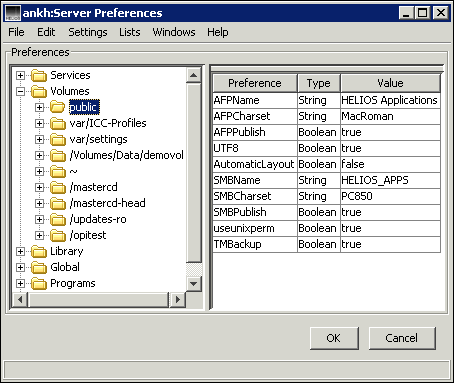Click tree scrollbar up arrow
Image resolution: width=454 pixels, height=383 pixels.
point(193,75)
